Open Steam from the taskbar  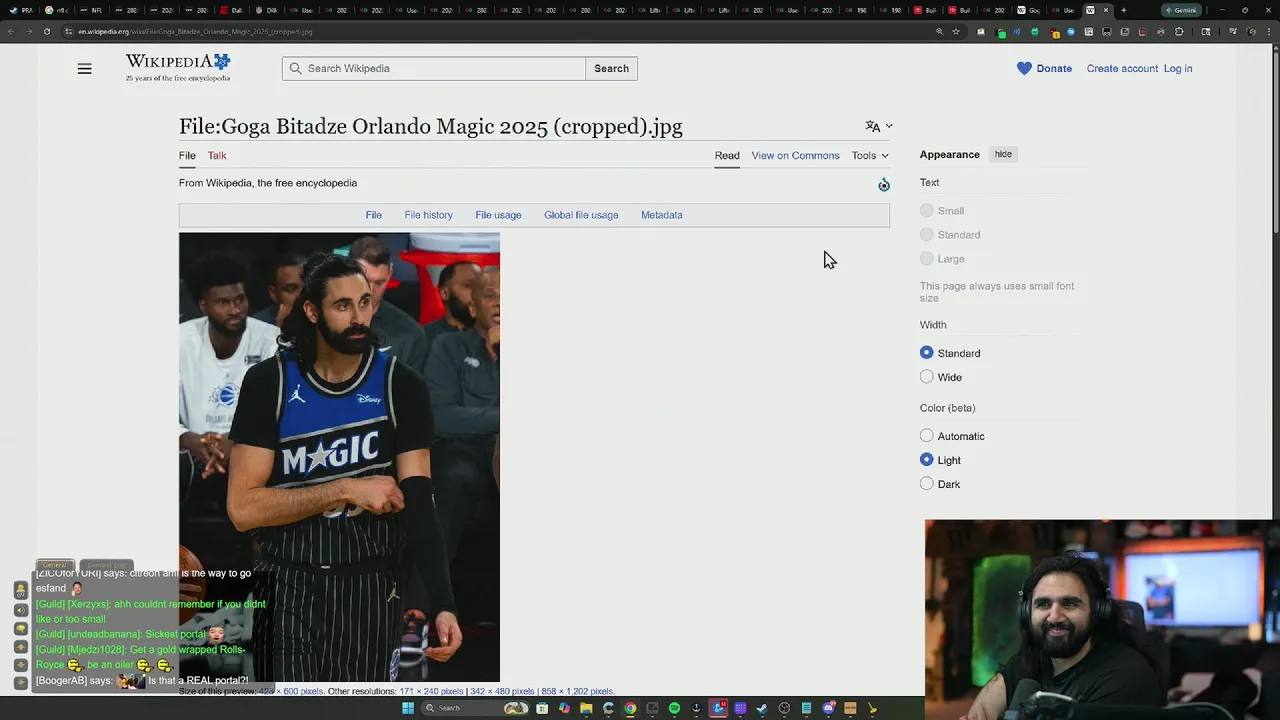point(762,708)
